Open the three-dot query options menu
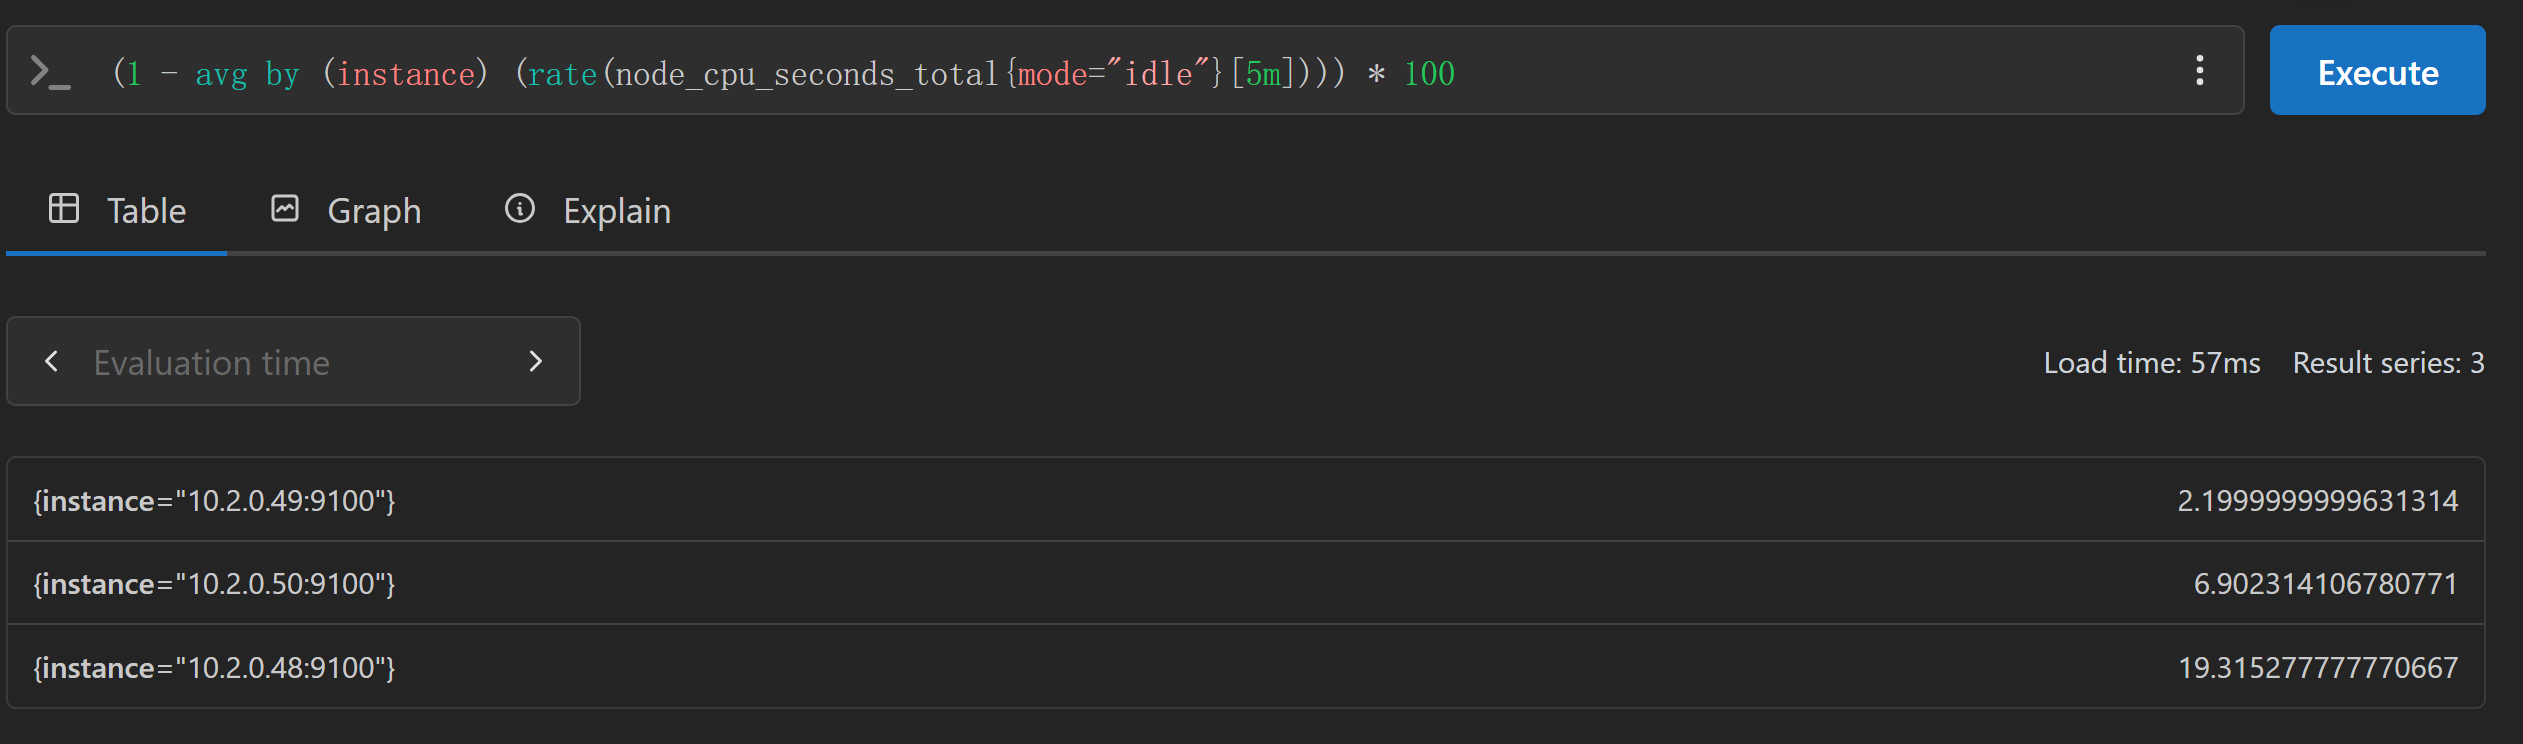2523x744 pixels. tap(2199, 70)
